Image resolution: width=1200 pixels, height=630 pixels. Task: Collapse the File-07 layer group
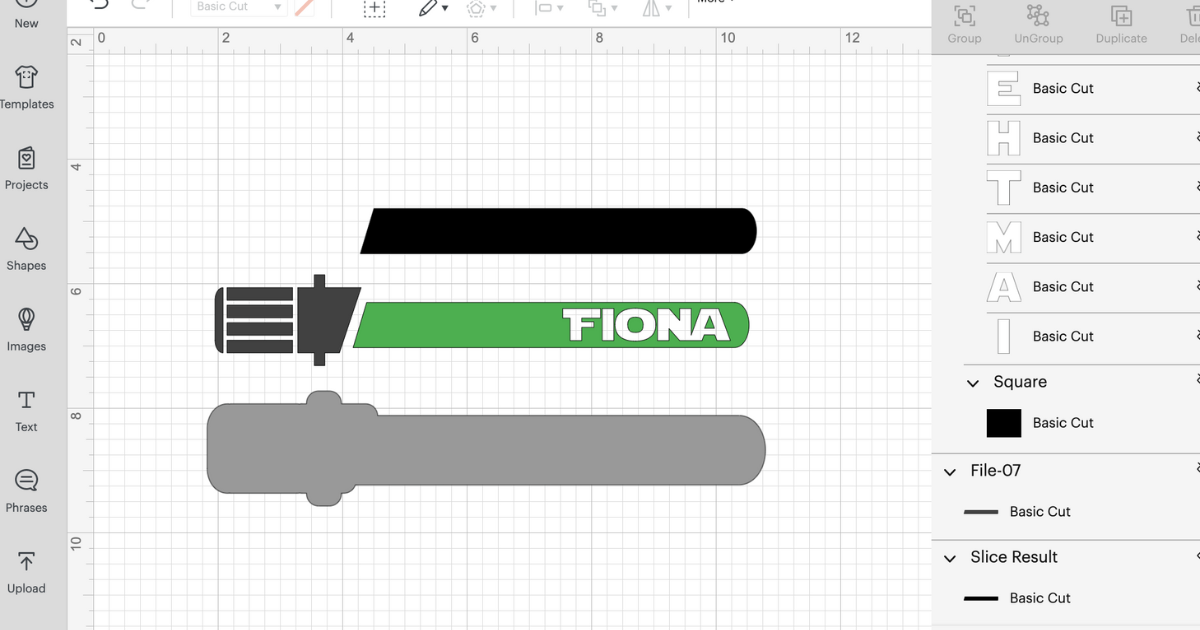pos(950,471)
